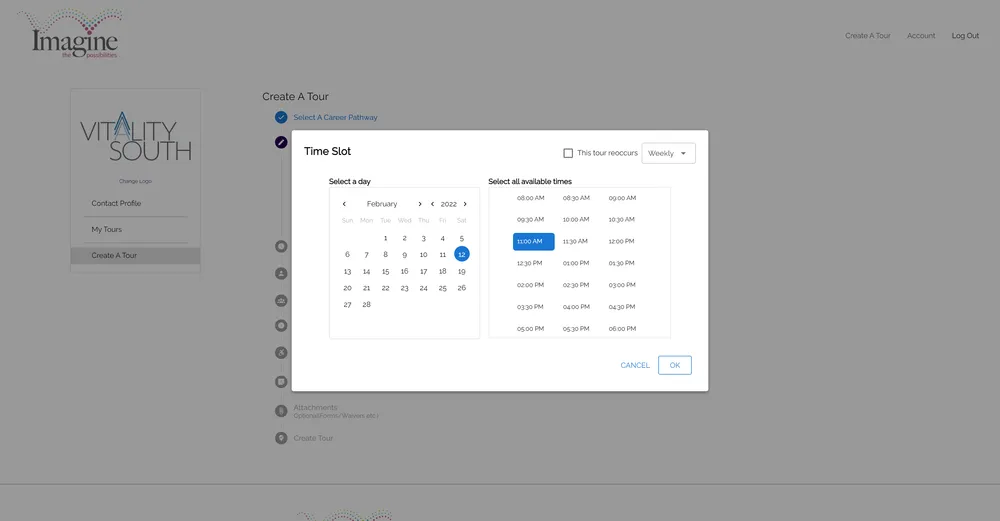Click the Log Out link
This screenshot has width=1000, height=521.
[965, 36]
